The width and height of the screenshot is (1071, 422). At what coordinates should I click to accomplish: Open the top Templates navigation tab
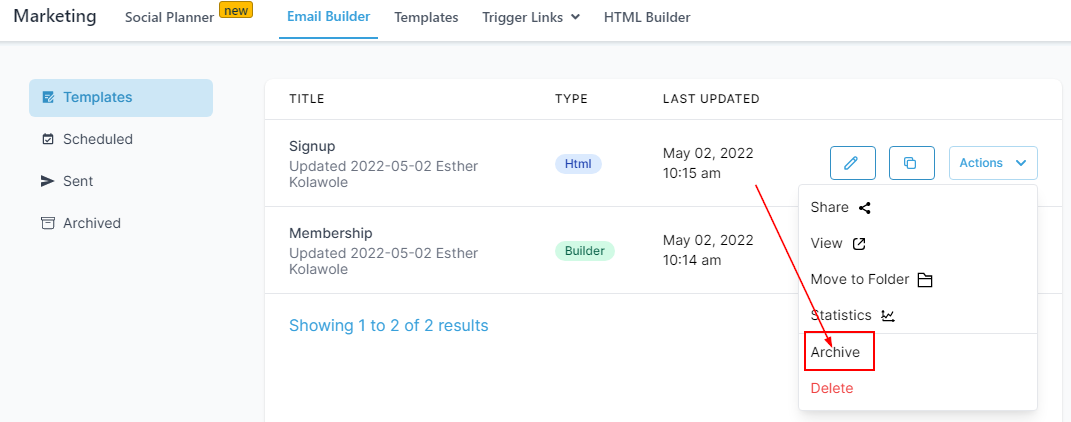pos(426,17)
